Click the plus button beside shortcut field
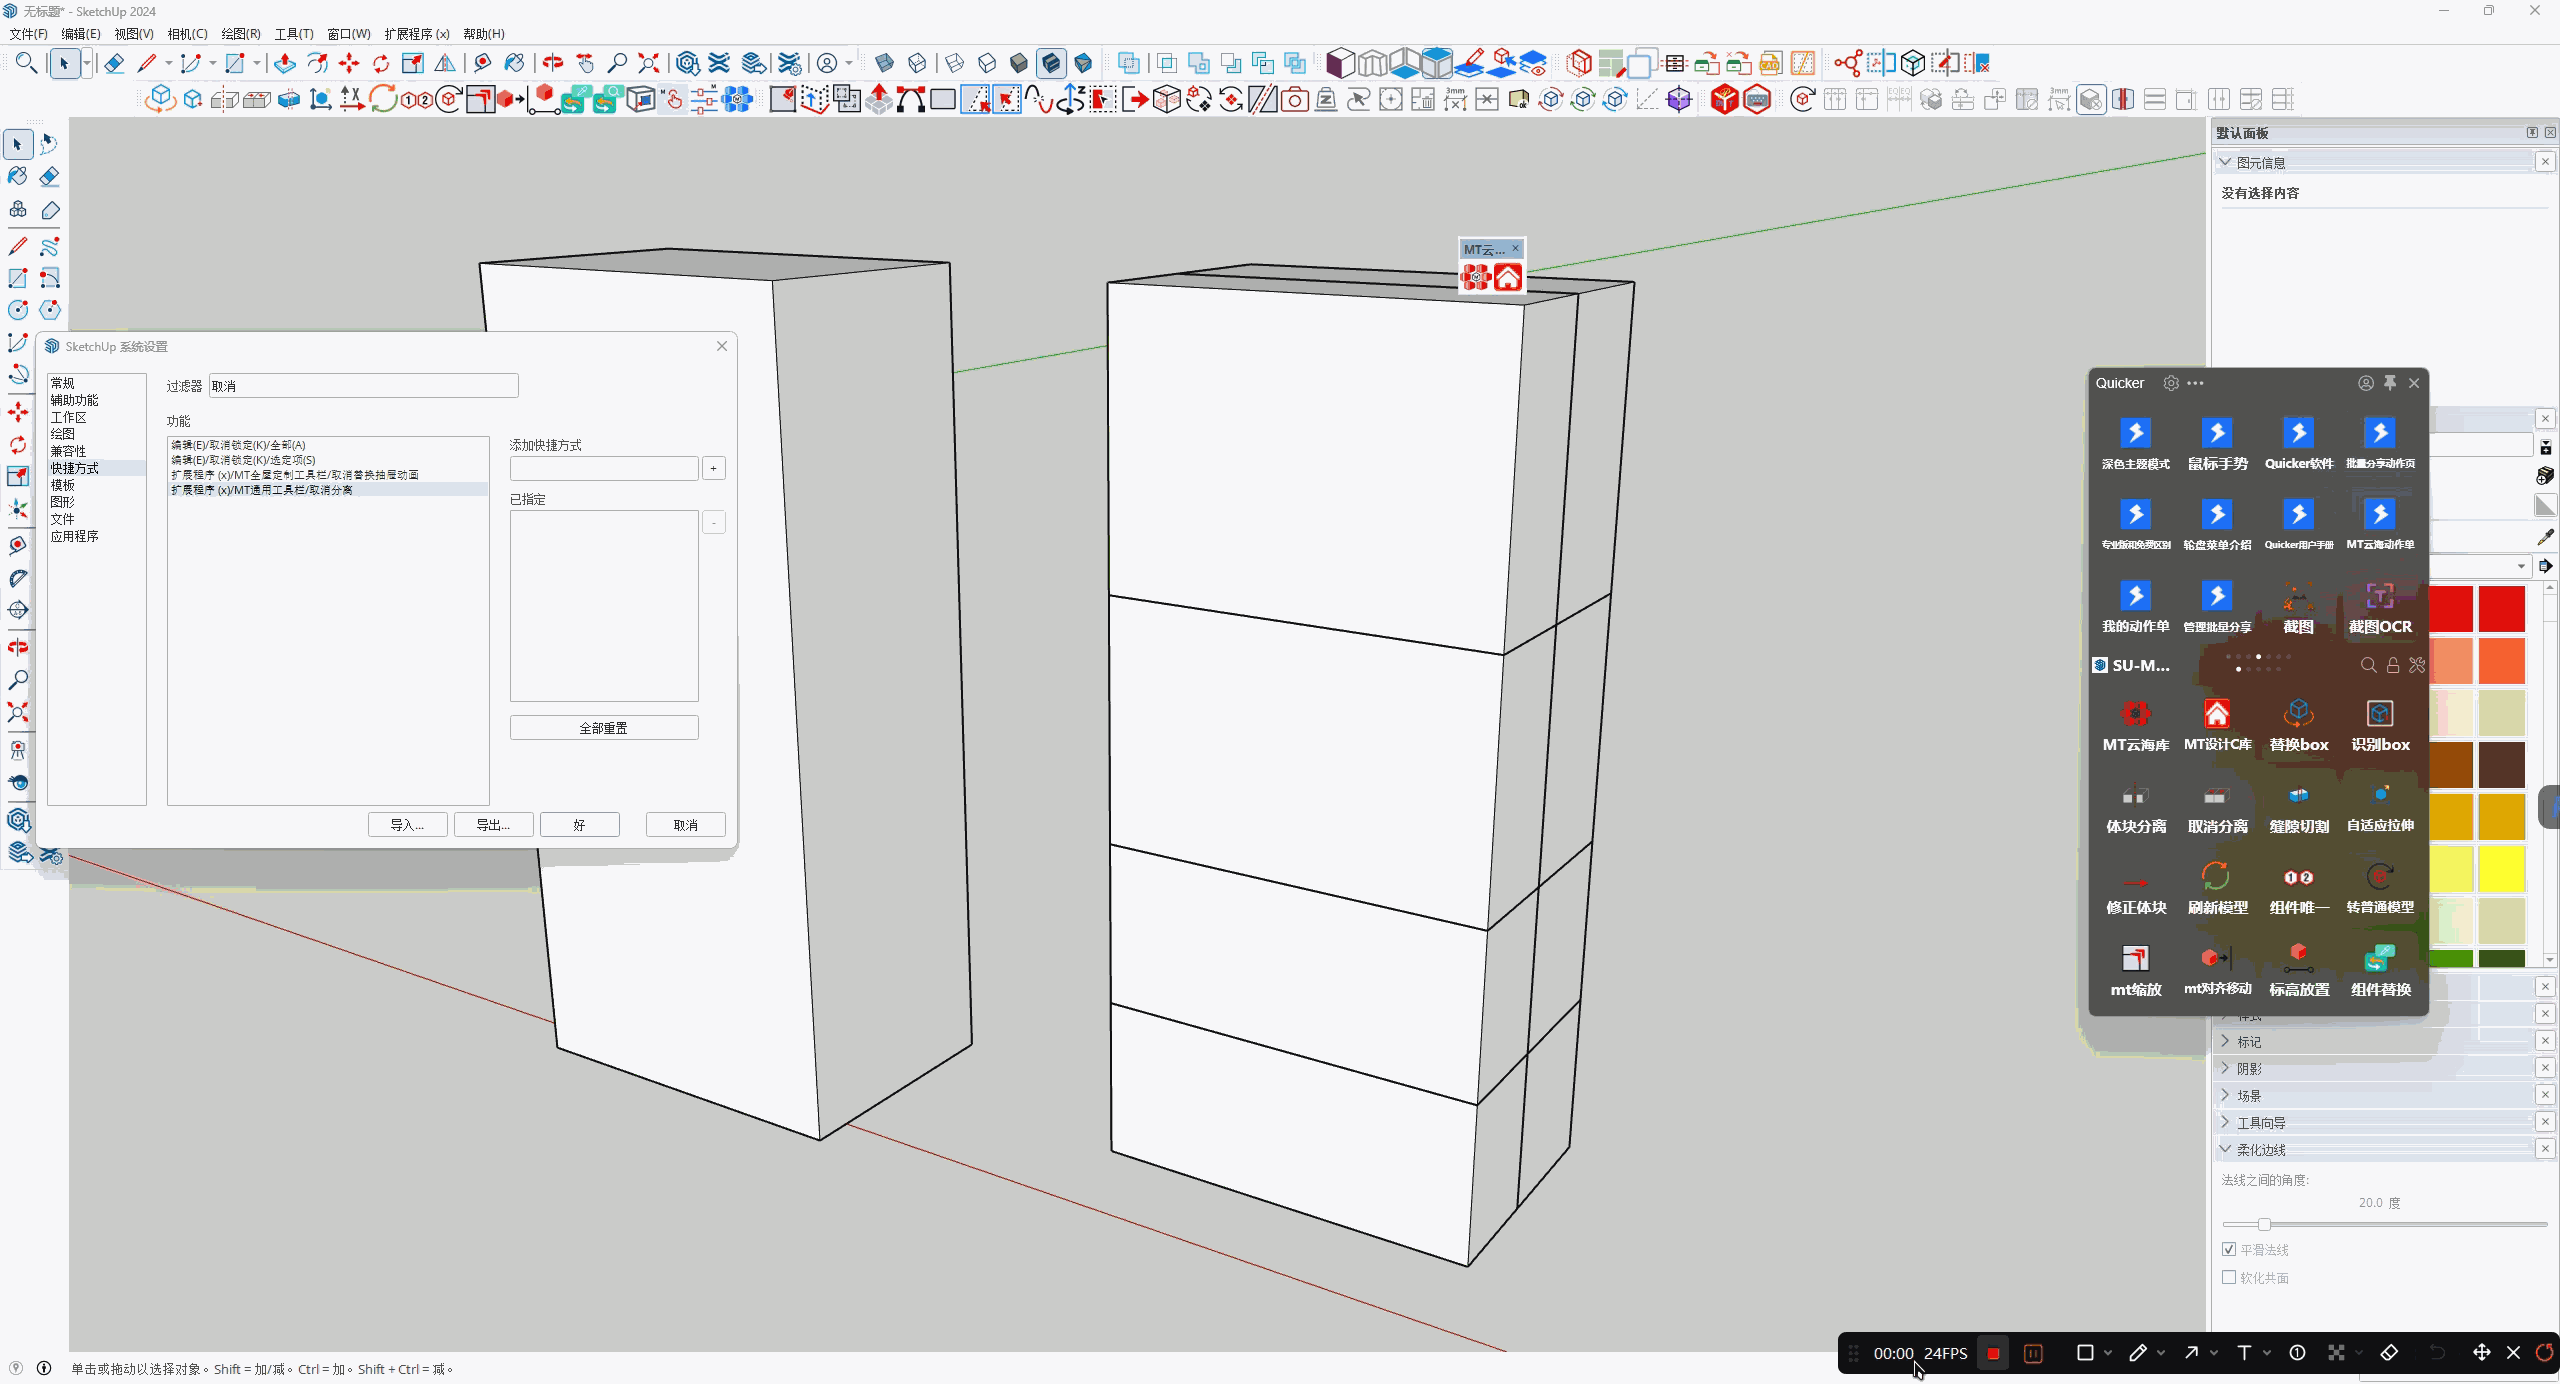Screen dimensions: 2560x1384 tap(713, 468)
